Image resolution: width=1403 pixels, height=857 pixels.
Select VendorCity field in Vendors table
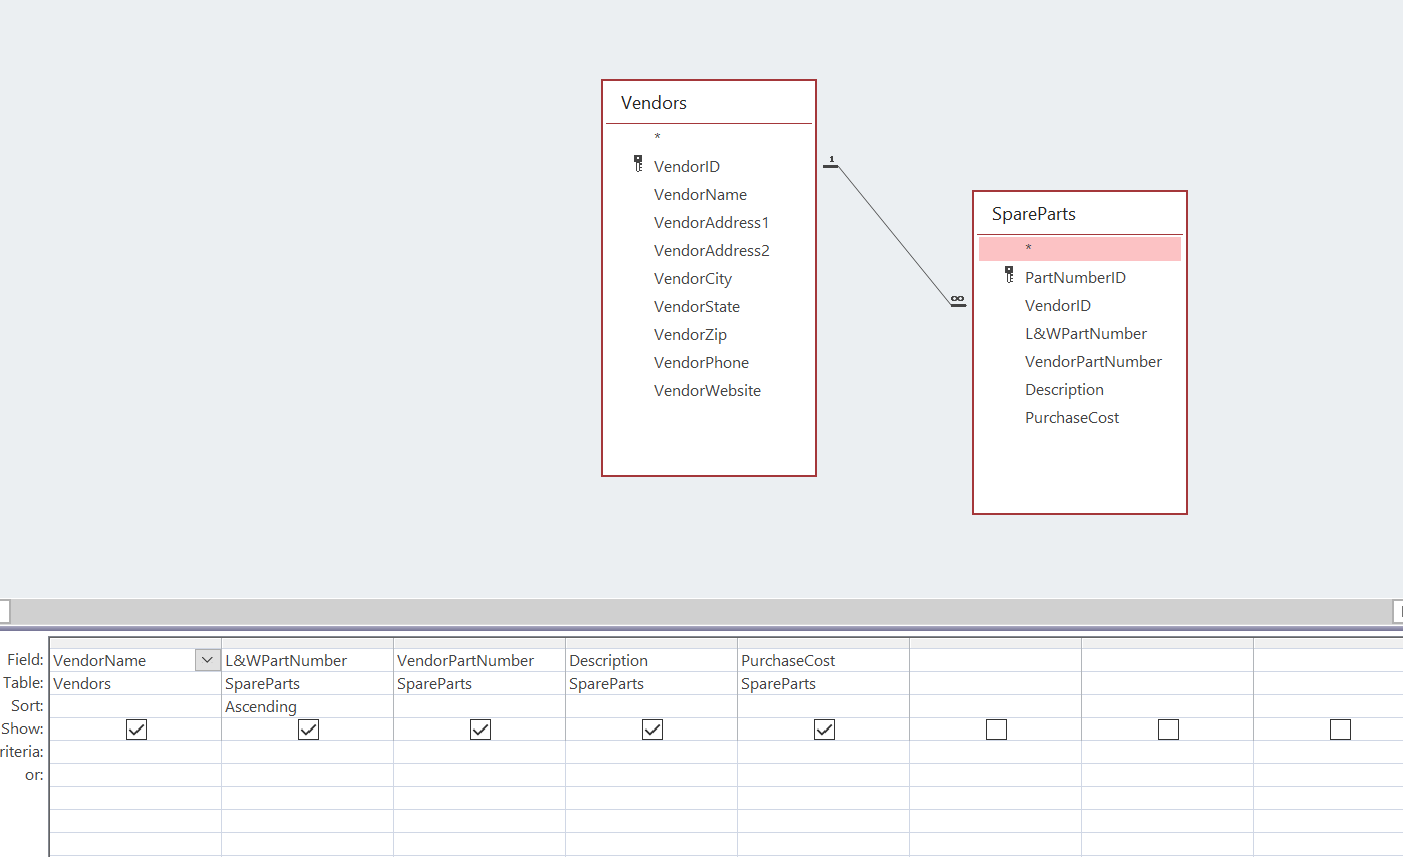pos(693,279)
